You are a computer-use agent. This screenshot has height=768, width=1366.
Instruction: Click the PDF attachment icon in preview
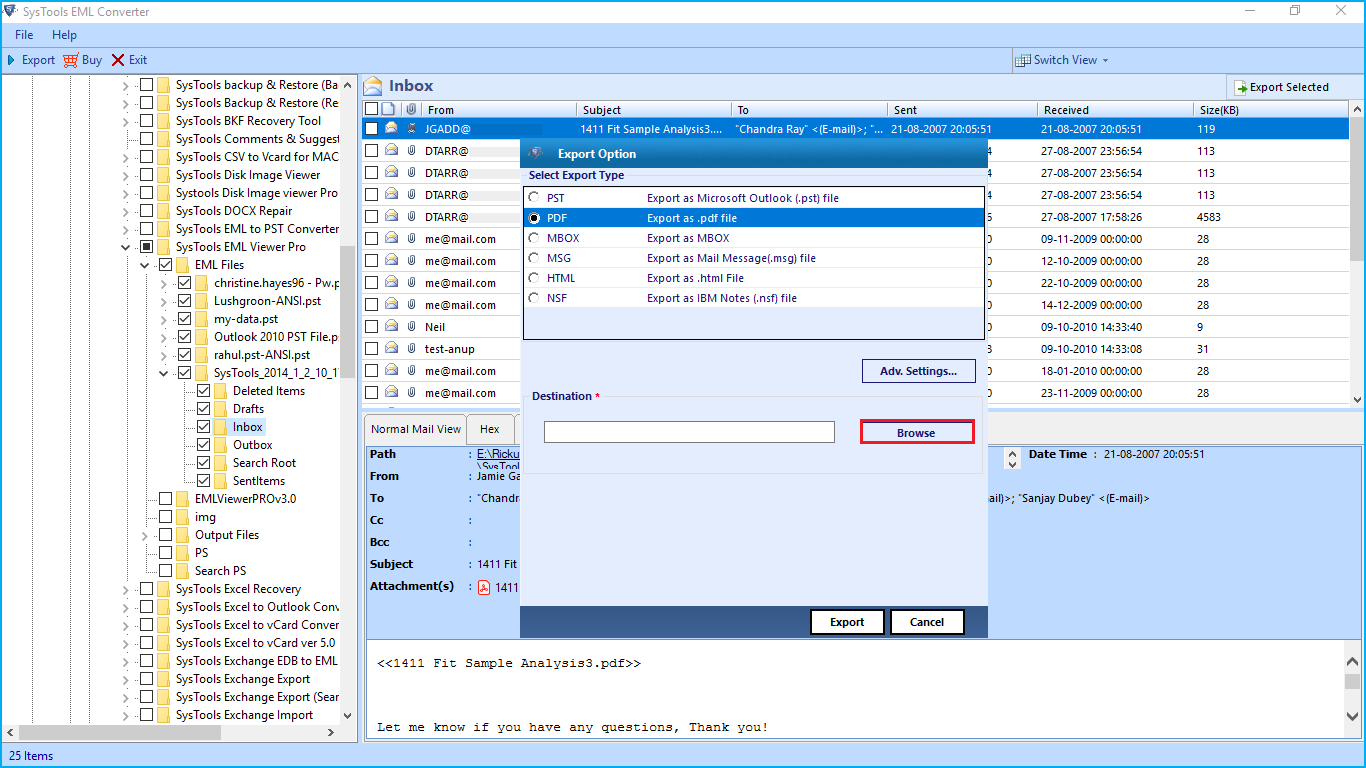[483, 587]
